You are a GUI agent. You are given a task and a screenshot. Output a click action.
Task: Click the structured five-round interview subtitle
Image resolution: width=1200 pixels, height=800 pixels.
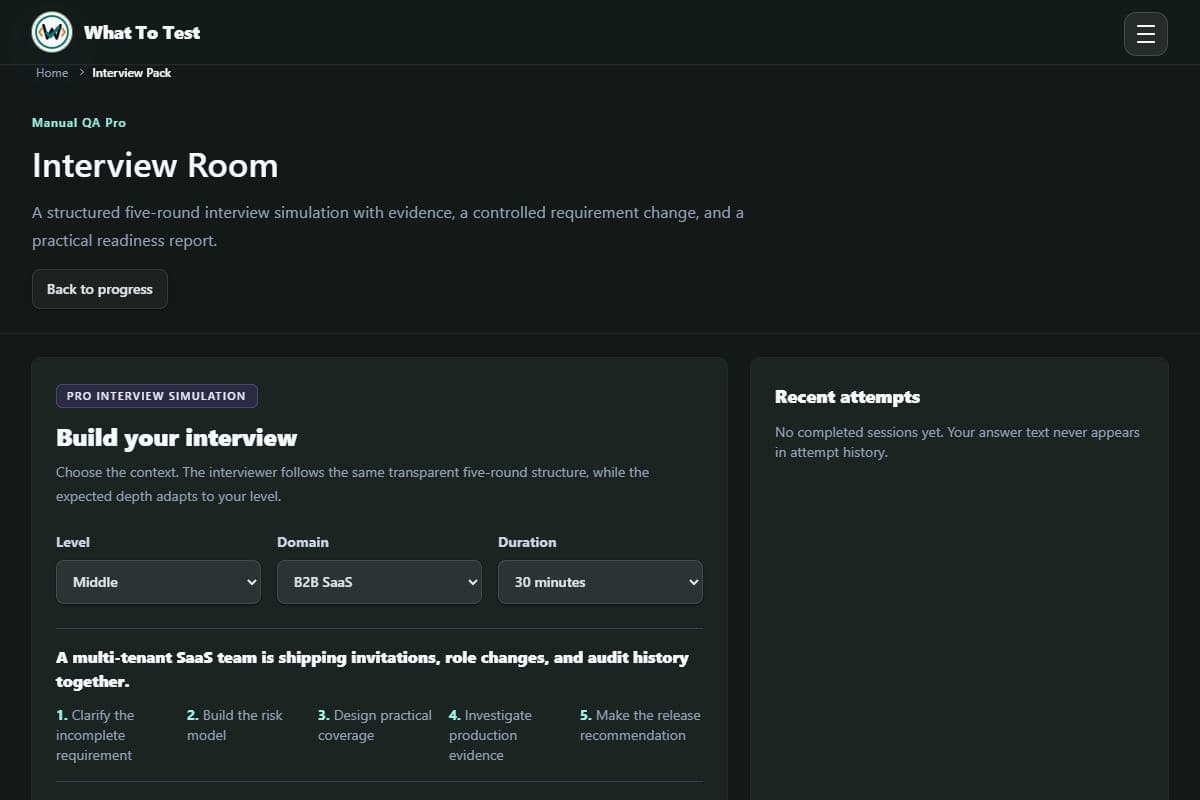388,226
